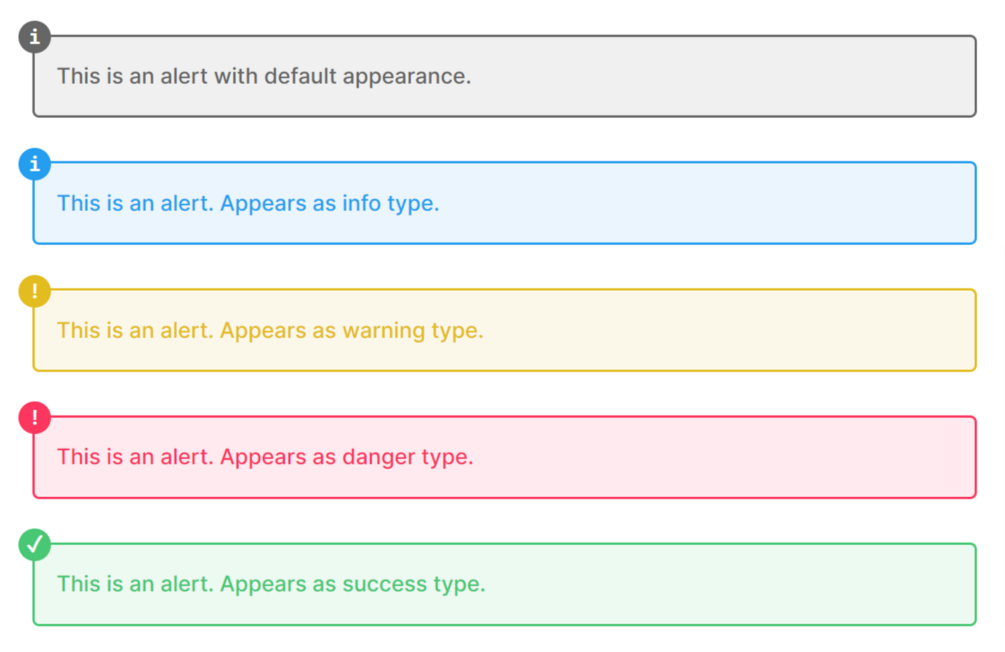
Task: Click the green success type alert text
Action: coord(271,584)
